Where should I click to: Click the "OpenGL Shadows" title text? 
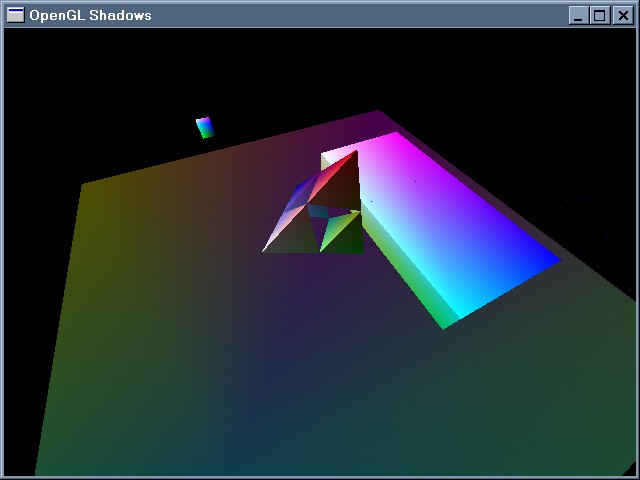(90, 15)
